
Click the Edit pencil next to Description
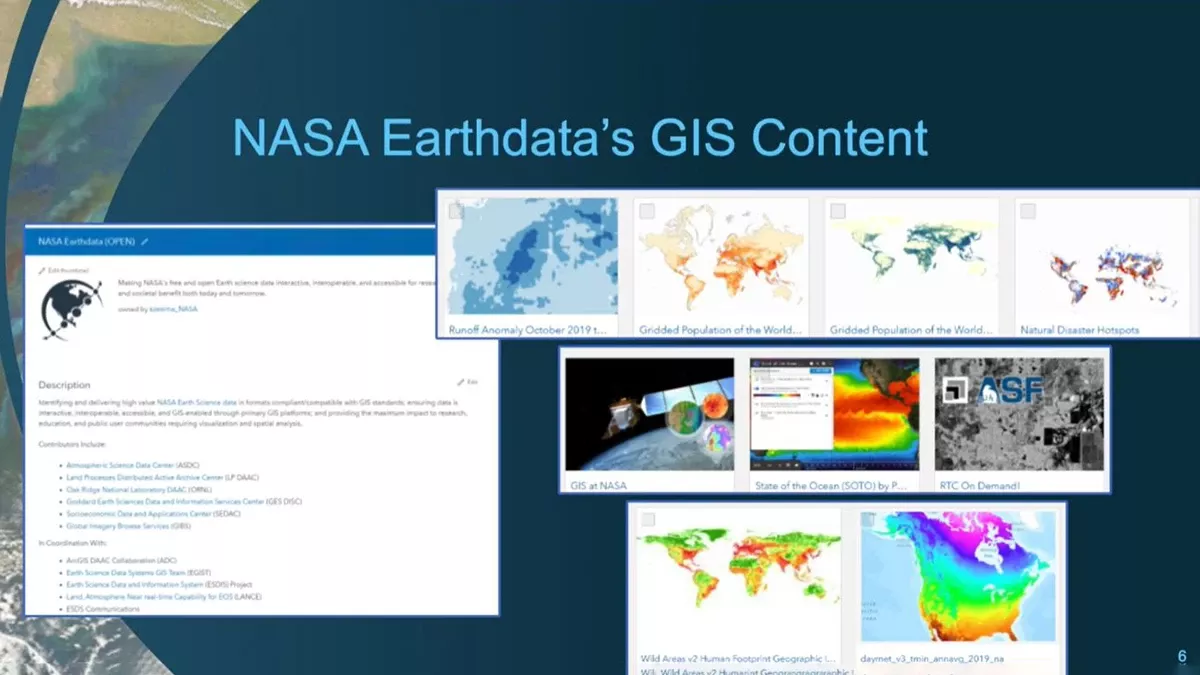(462, 382)
